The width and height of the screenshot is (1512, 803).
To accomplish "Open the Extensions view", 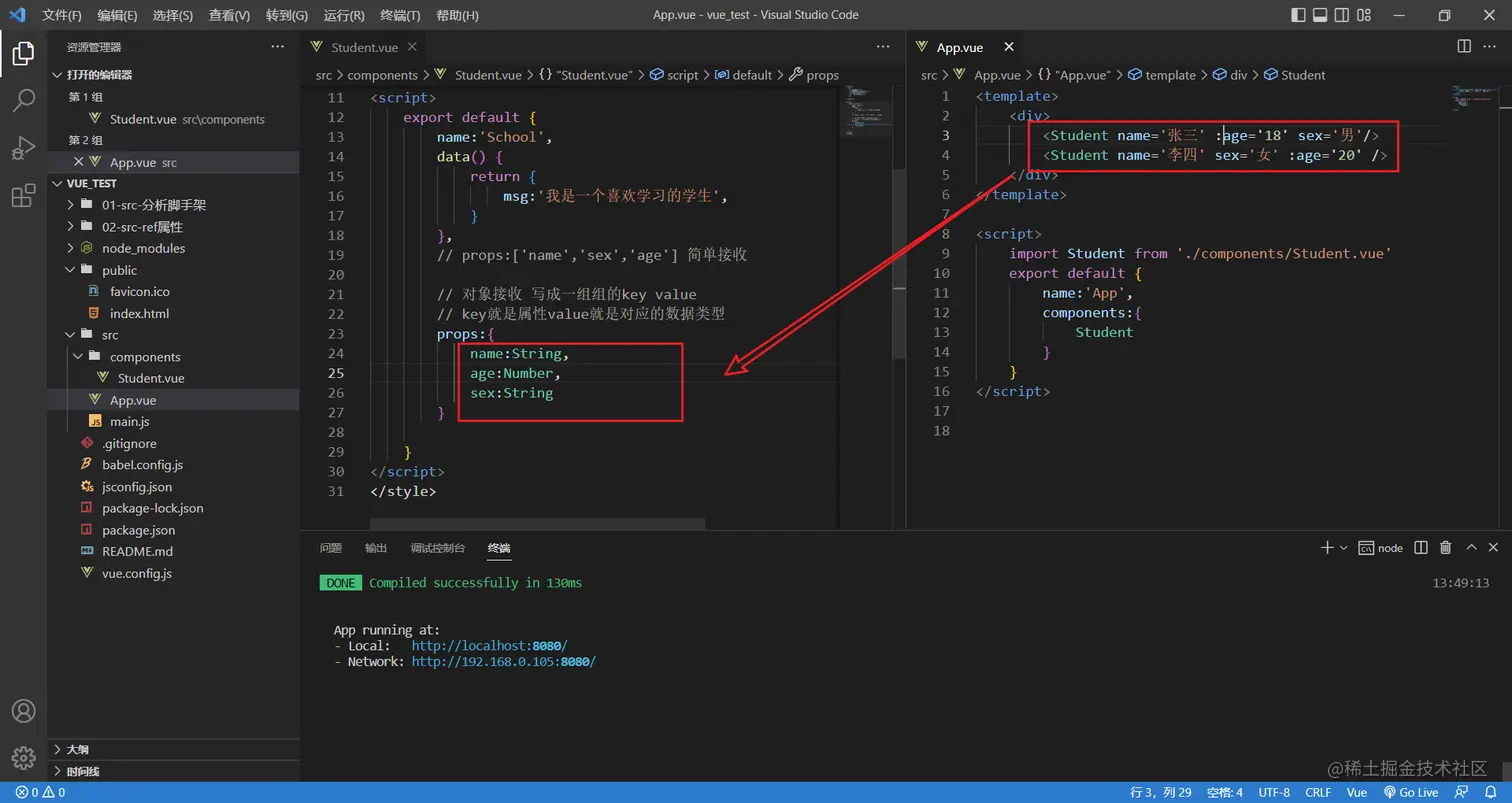I will tap(23, 196).
